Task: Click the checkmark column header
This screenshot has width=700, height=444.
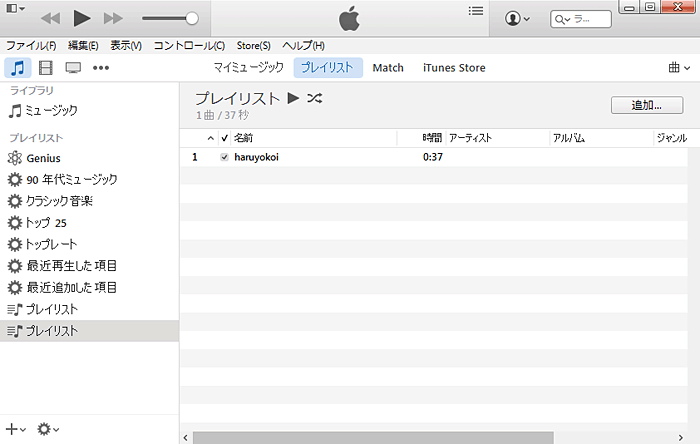Action: pyautogui.click(x=225, y=138)
